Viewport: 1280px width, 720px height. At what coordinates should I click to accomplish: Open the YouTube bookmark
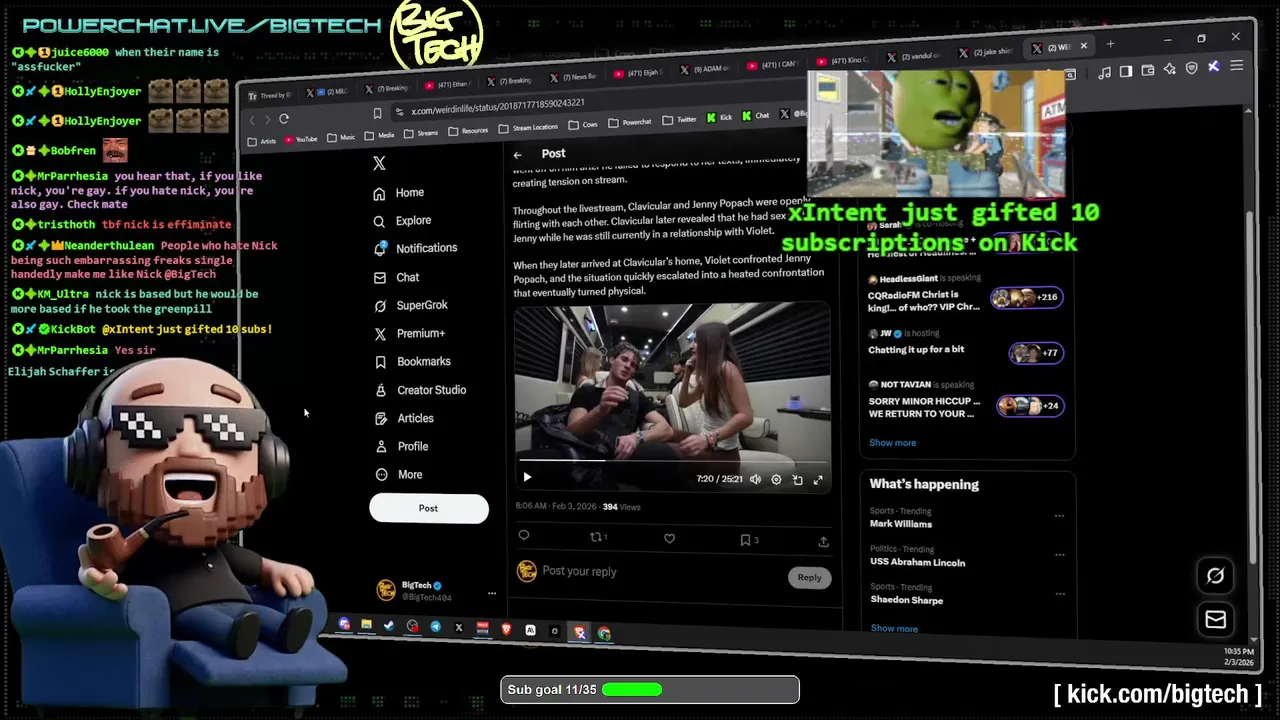tap(301, 140)
